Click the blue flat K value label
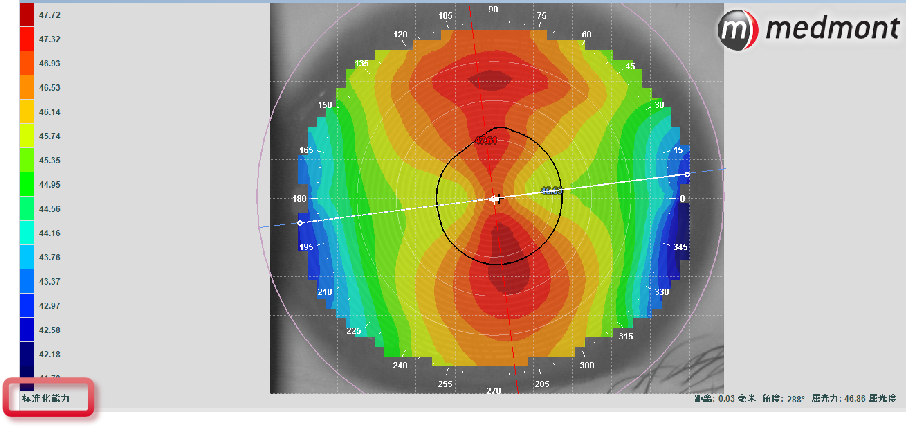Image resolution: width=907 pixels, height=429 pixels. pos(552,189)
